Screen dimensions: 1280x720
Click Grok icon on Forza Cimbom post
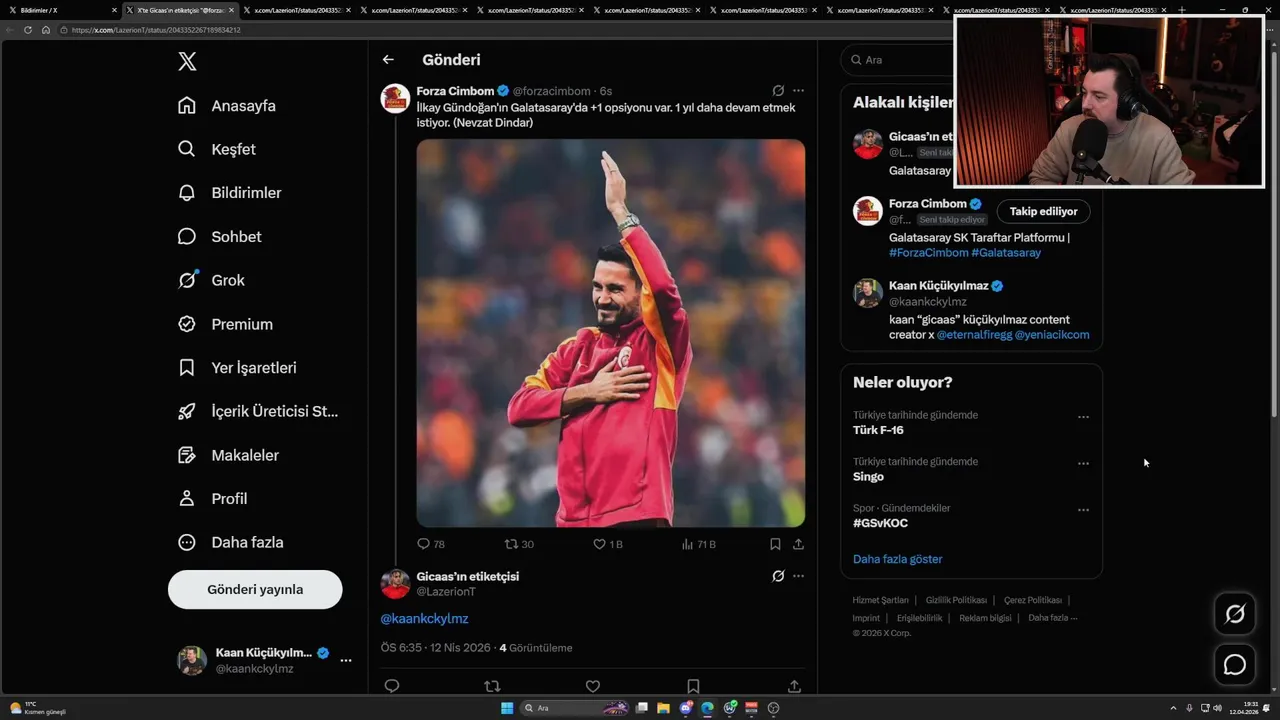778,90
